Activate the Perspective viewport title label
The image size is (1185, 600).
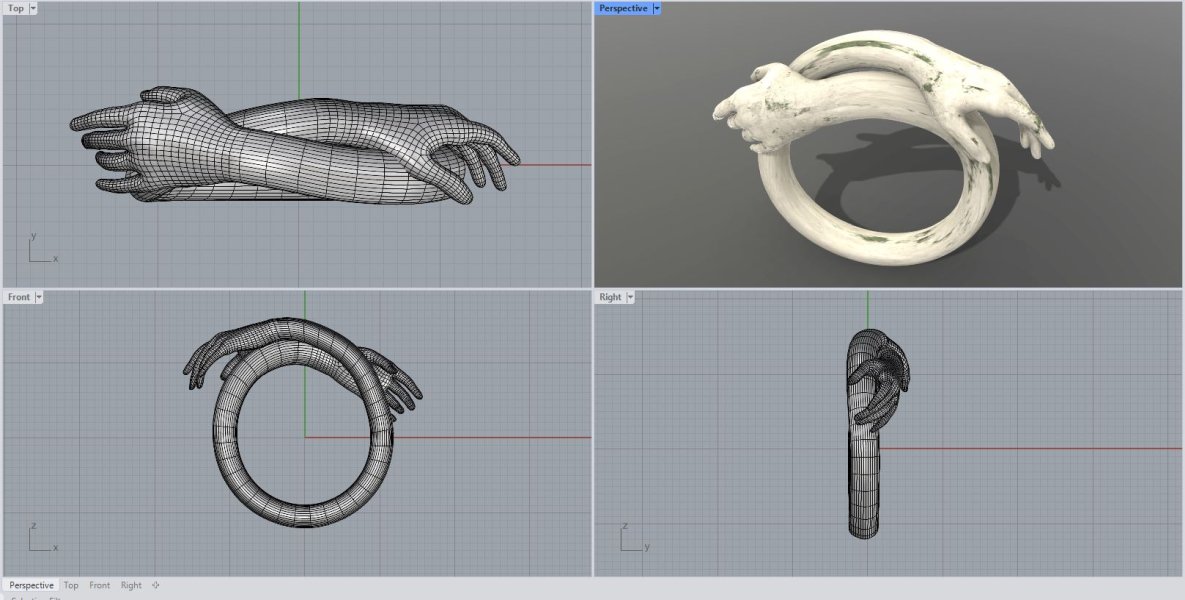[623, 8]
